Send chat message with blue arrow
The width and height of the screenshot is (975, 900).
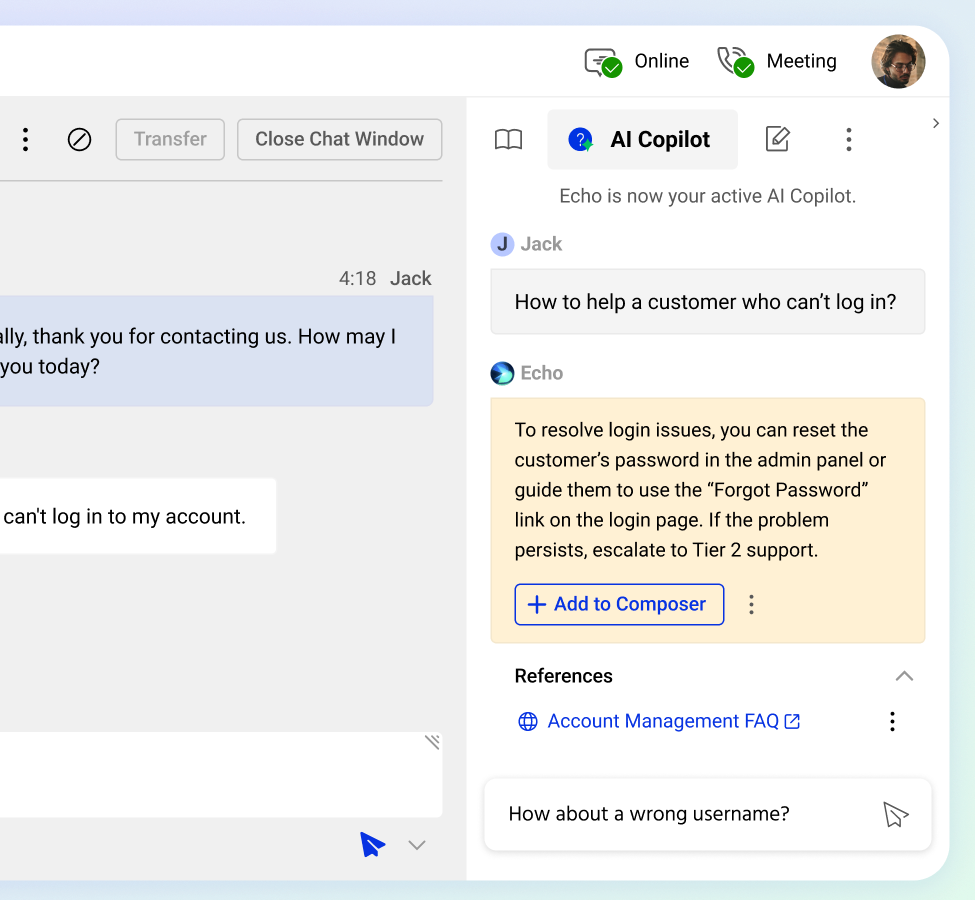click(x=372, y=845)
